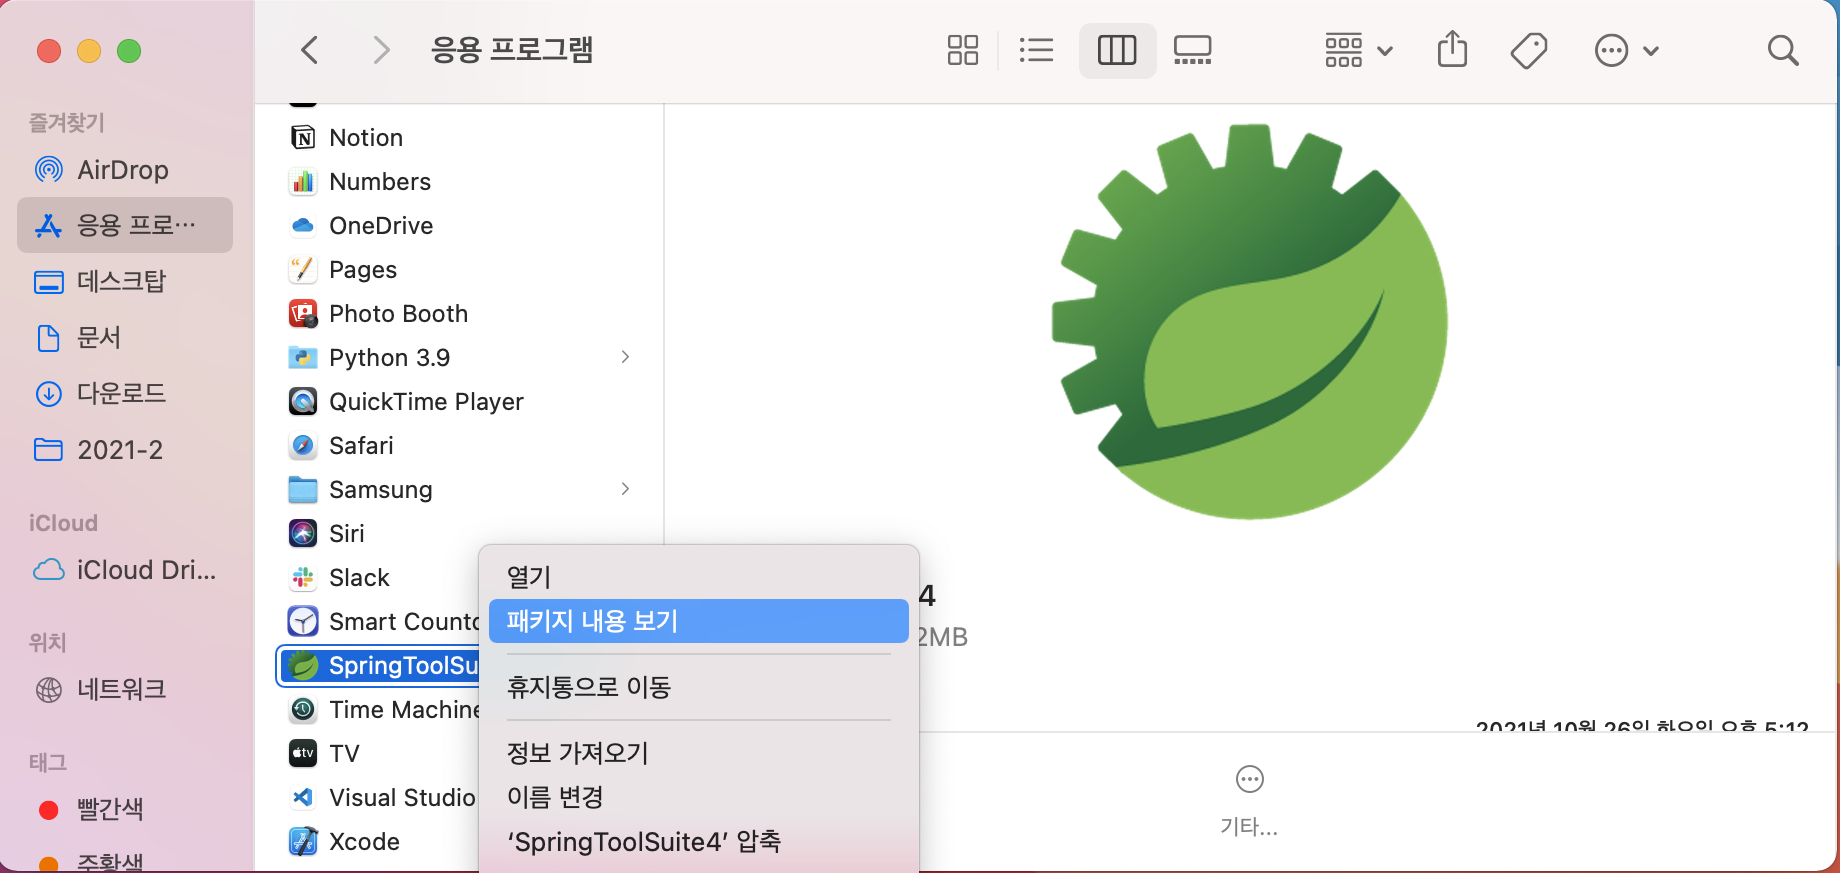The height and width of the screenshot is (873, 1840).
Task: Switch to list view
Action: click(x=1036, y=50)
